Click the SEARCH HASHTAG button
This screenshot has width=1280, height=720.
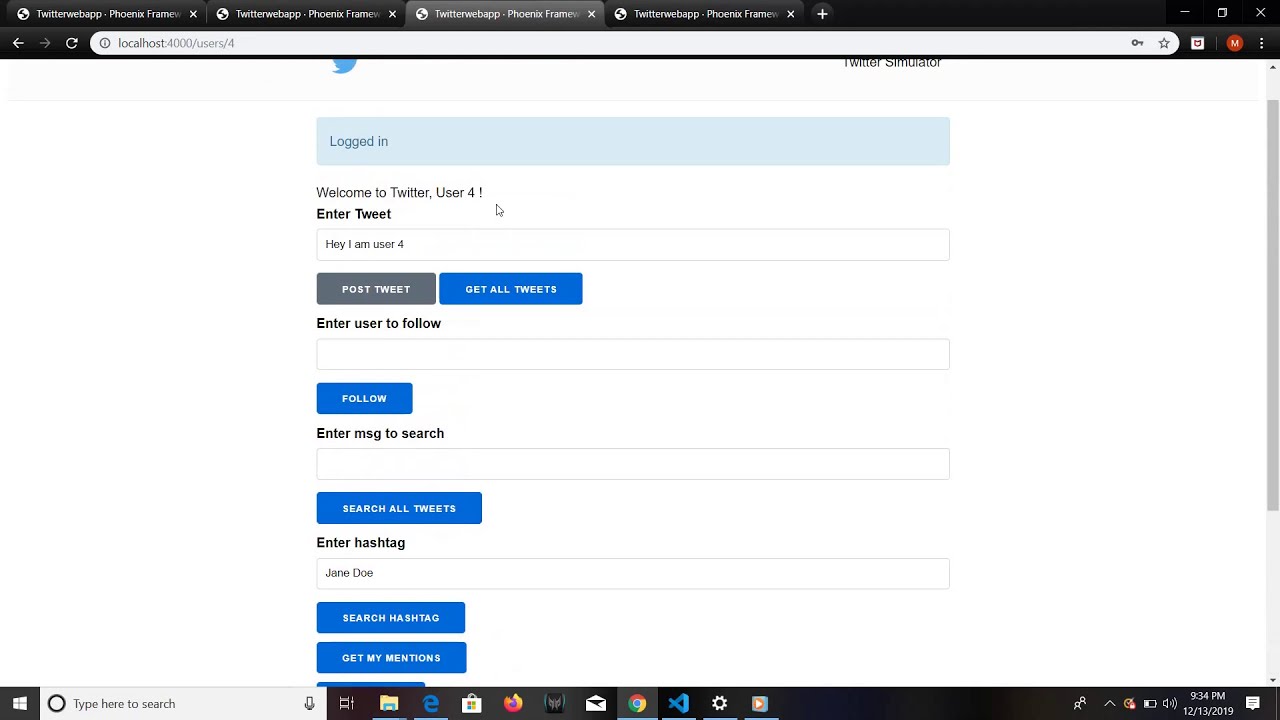coord(391,618)
